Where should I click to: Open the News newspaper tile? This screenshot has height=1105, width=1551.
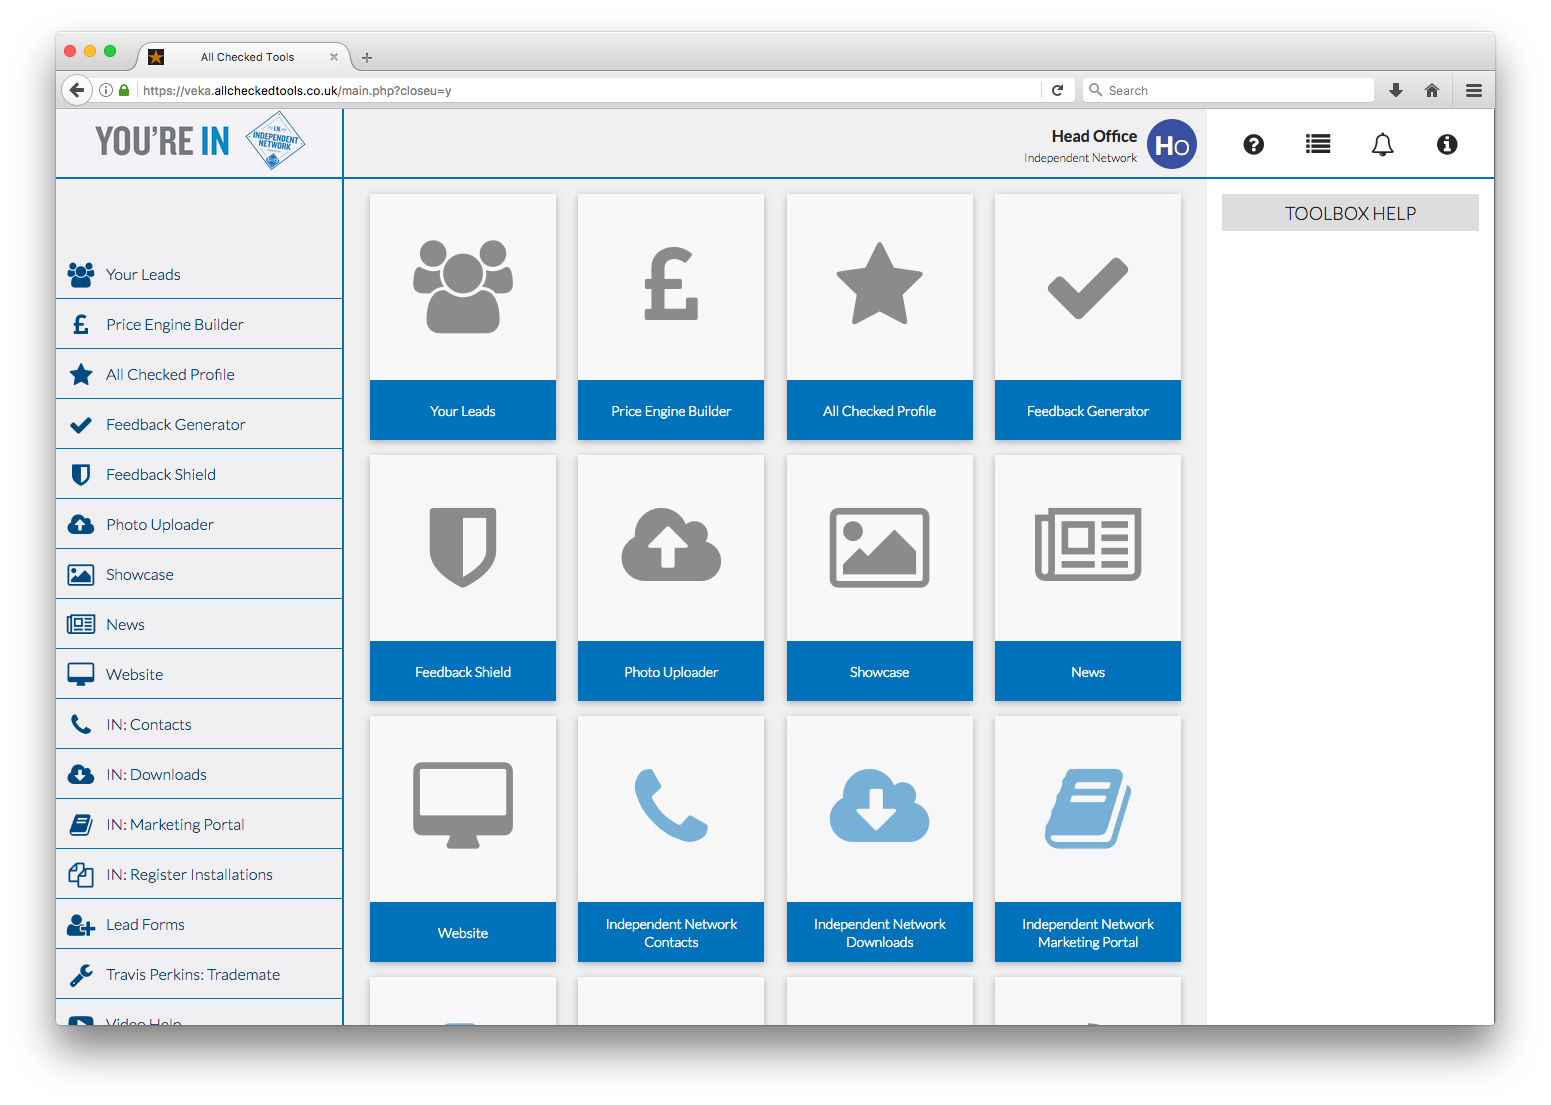pyautogui.click(x=1087, y=547)
